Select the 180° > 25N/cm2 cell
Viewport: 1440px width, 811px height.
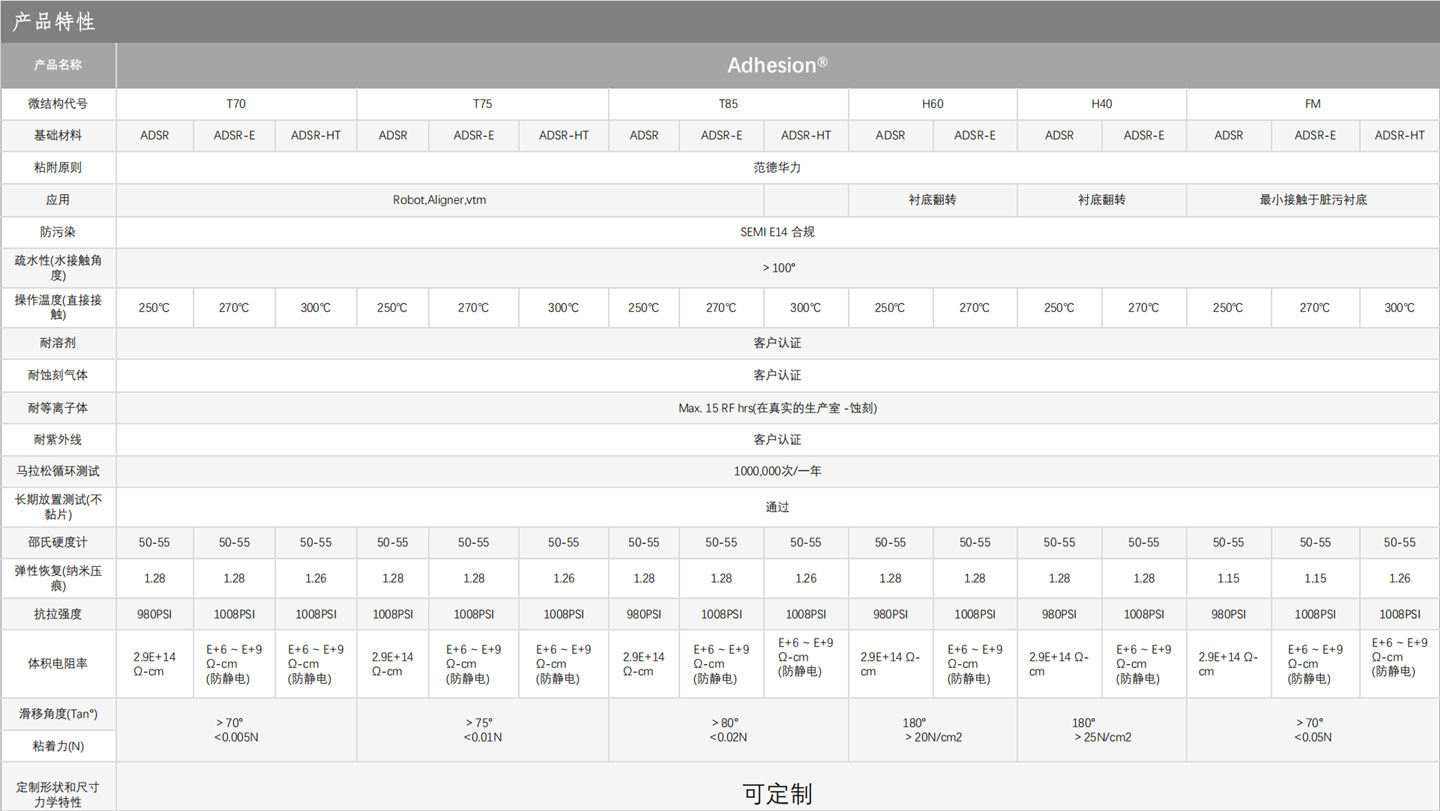pyautogui.click(x=1101, y=730)
